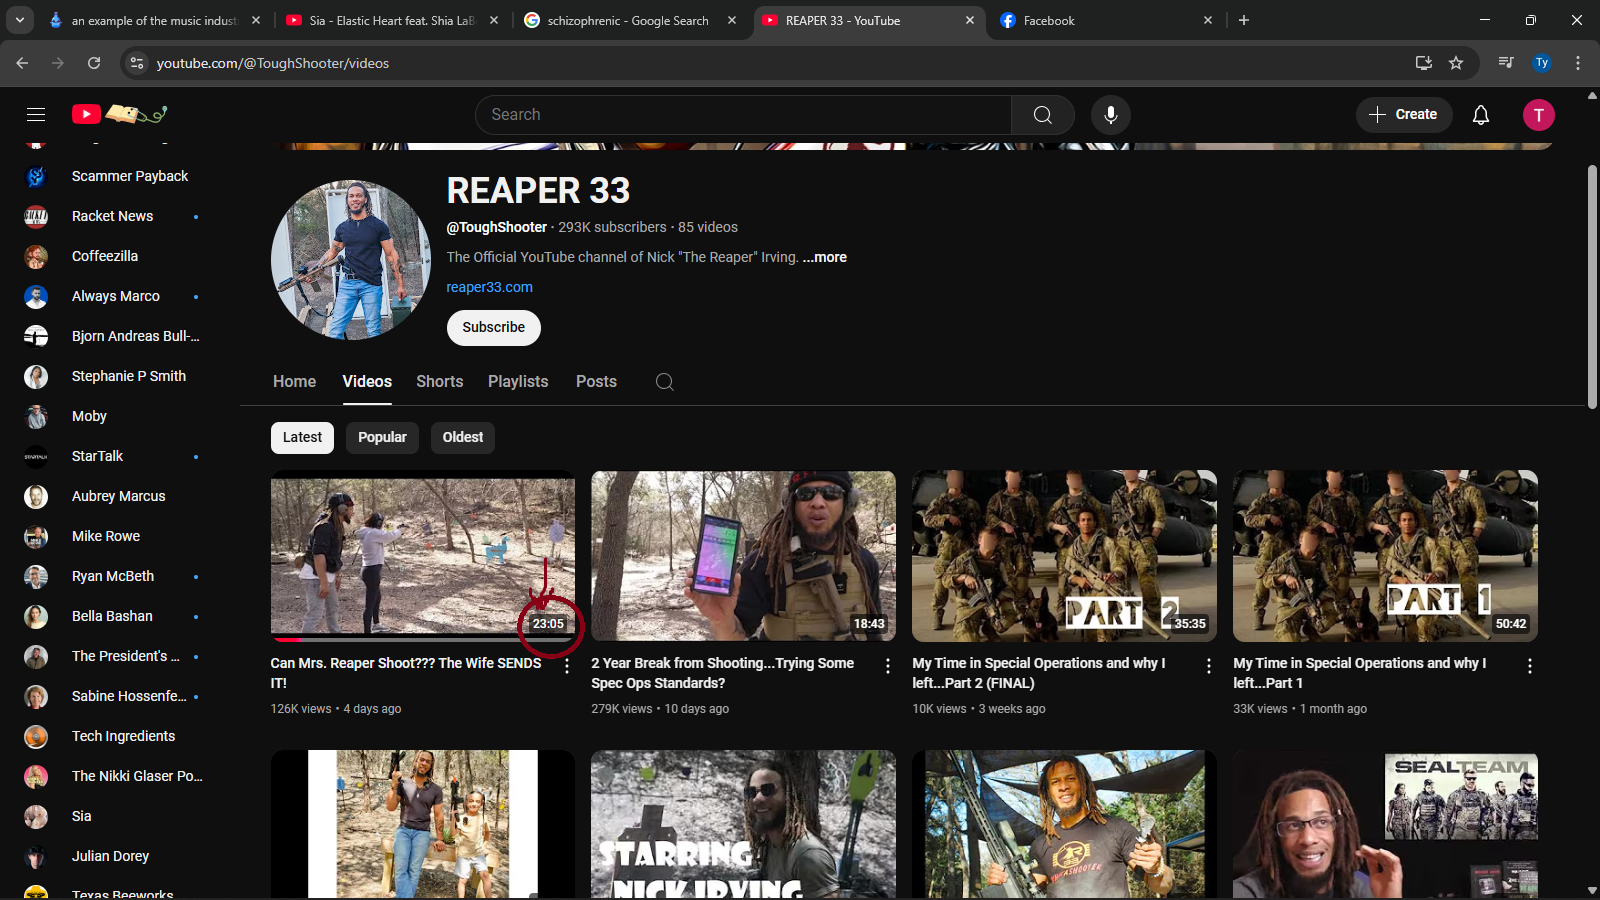Switch to the channel Home tab

point(294,382)
